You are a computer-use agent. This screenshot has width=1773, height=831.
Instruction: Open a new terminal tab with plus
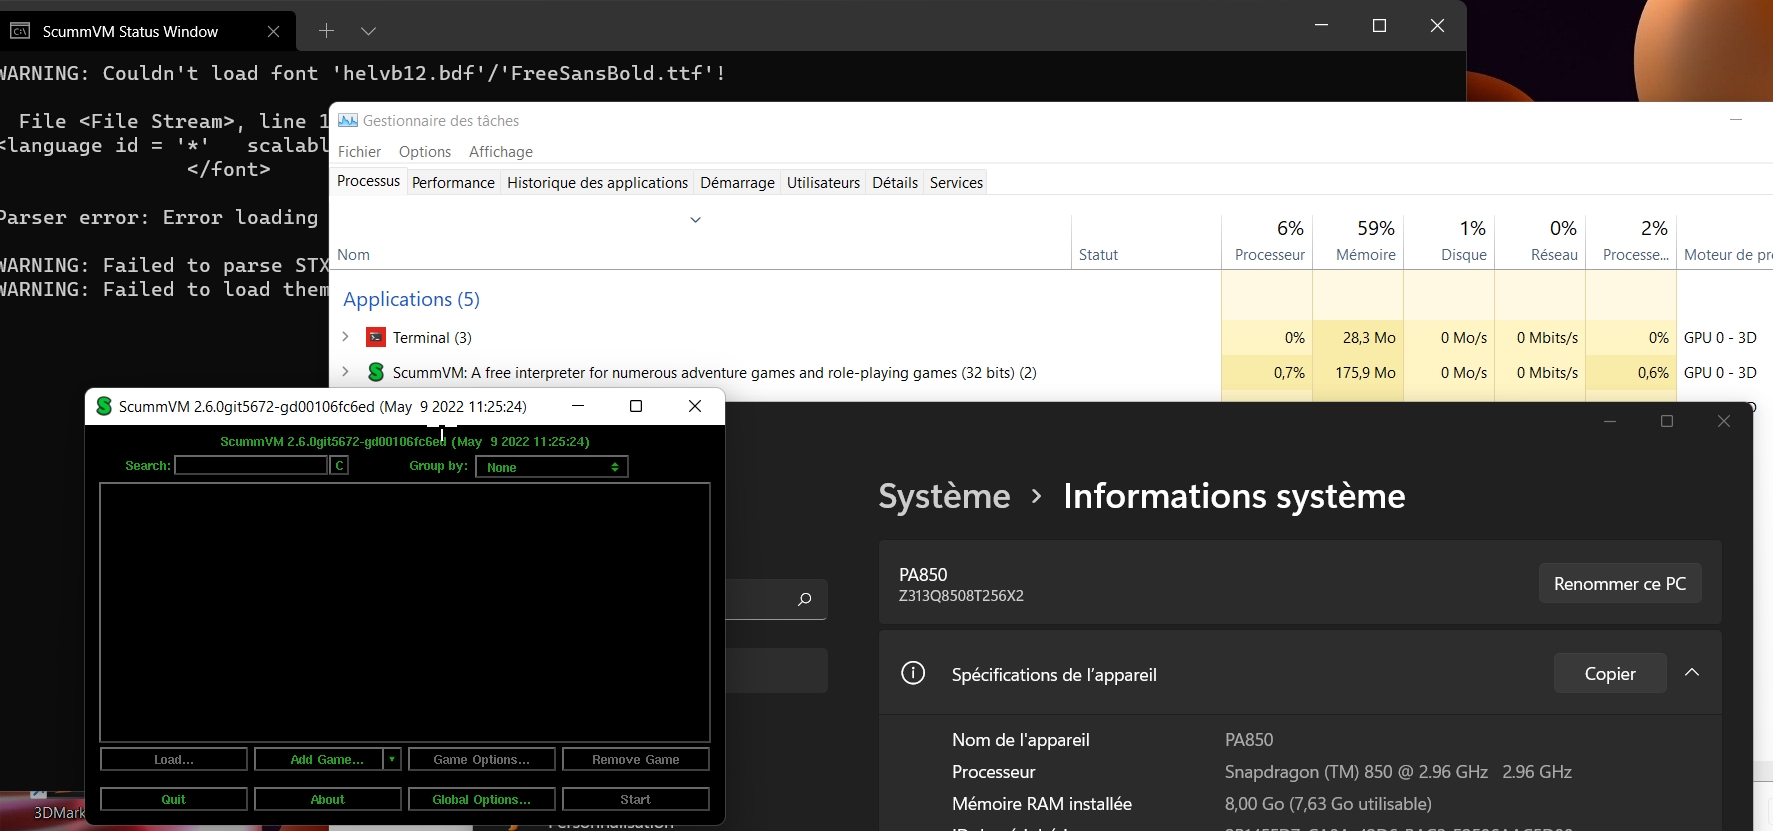[x=326, y=31]
